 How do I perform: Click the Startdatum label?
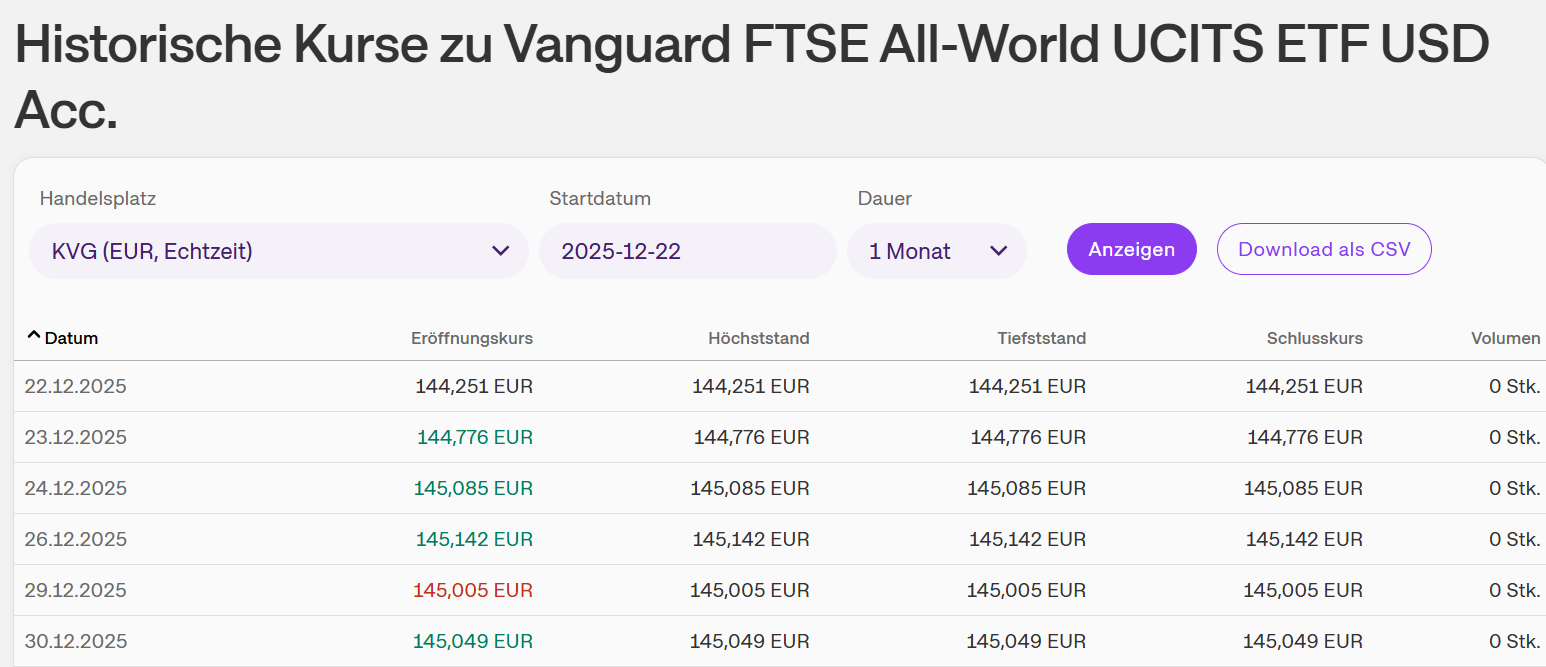click(x=600, y=198)
